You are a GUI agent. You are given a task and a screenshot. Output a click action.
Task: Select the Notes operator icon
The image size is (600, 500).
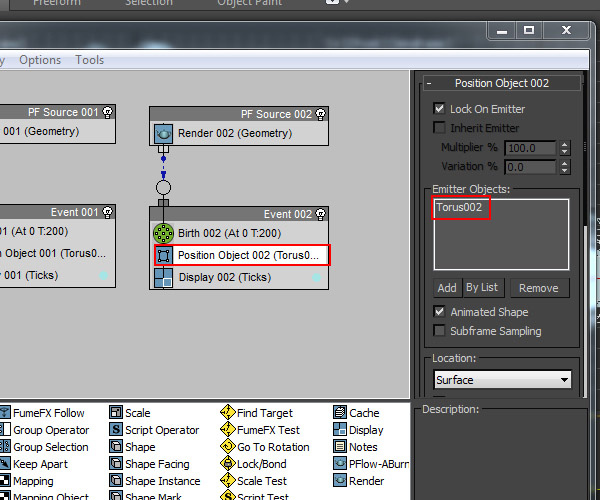point(340,446)
